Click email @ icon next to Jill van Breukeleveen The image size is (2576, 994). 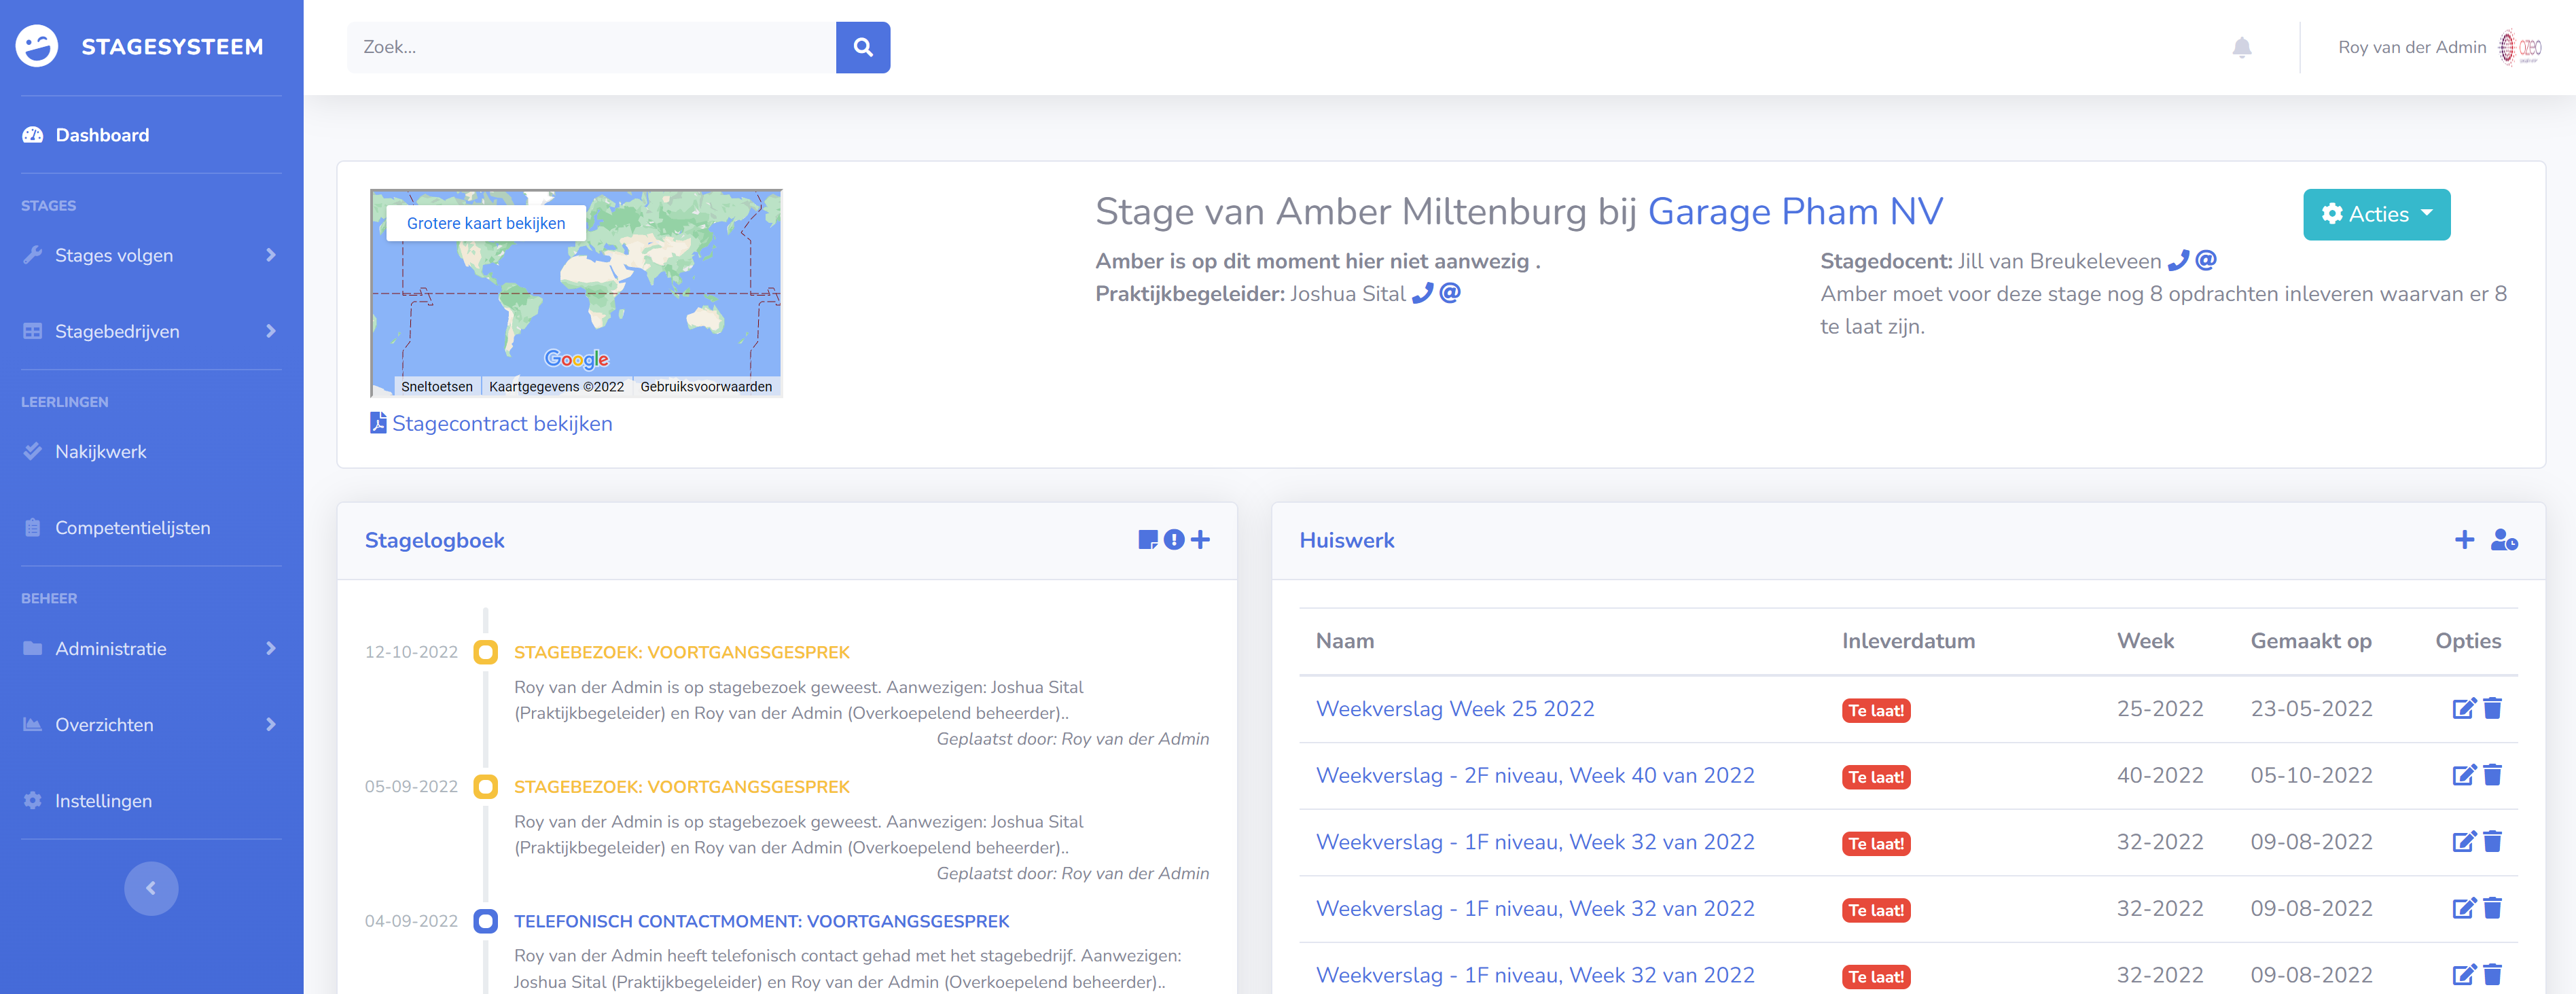tap(2206, 260)
